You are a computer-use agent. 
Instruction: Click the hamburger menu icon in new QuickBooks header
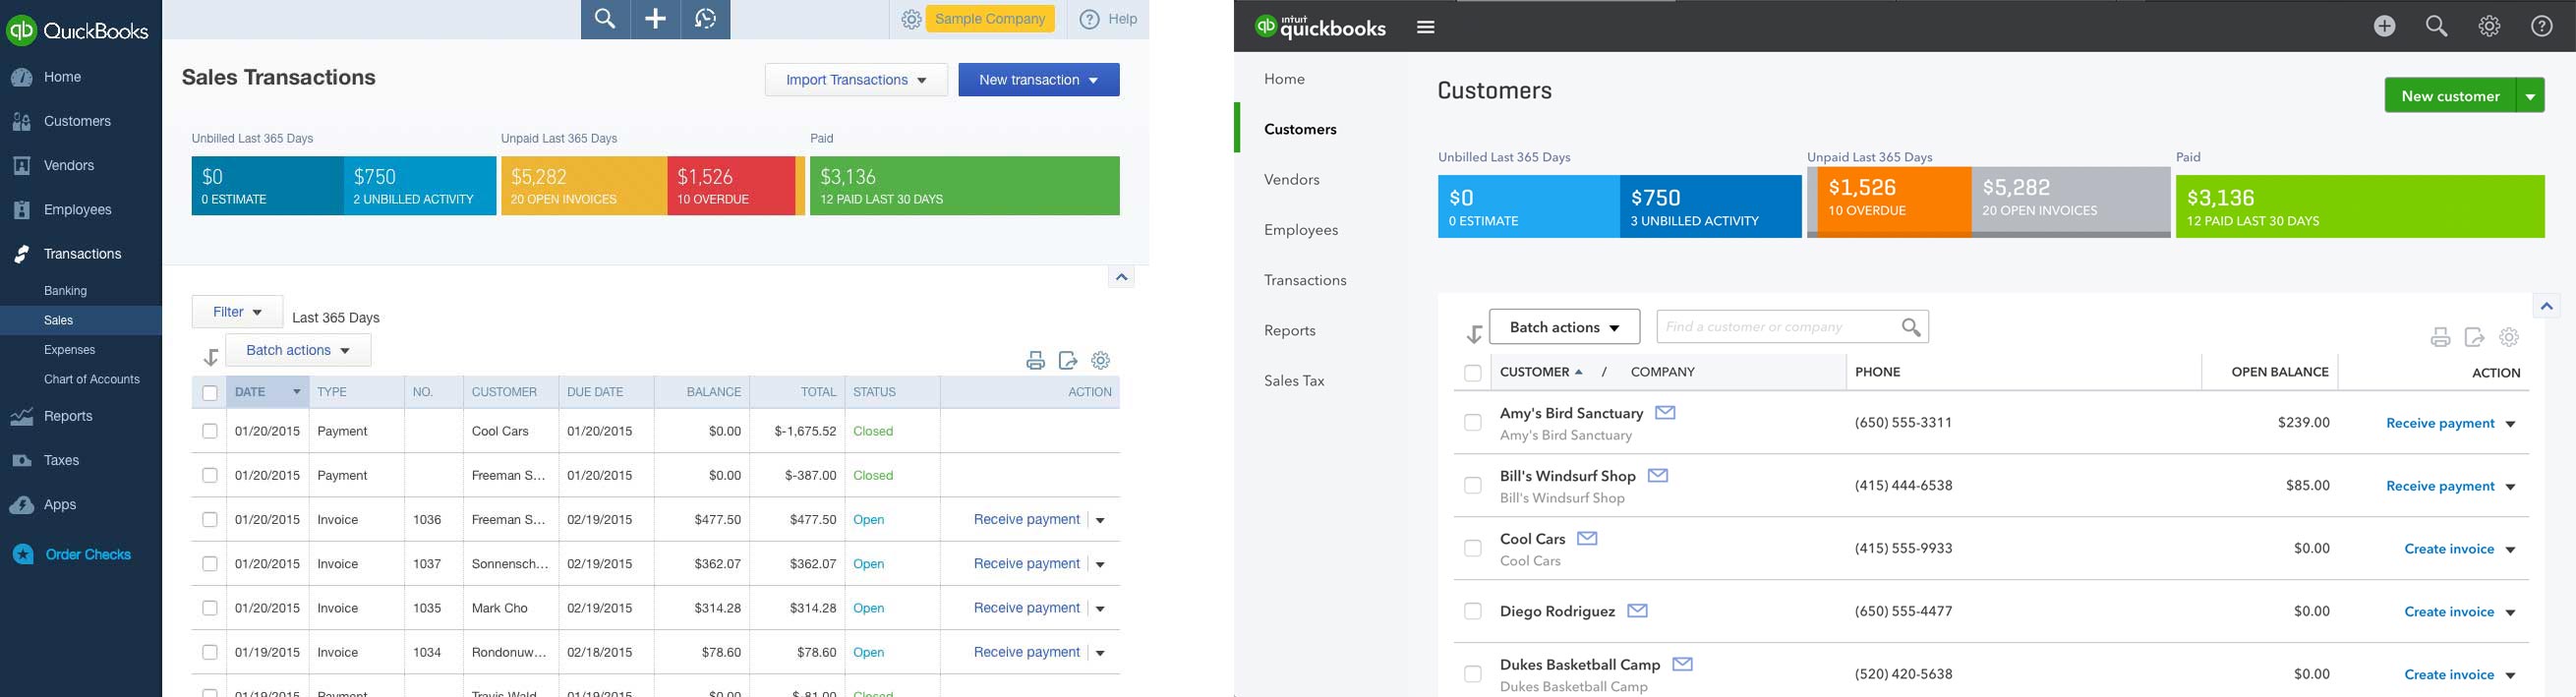[x=1426, y=27]
